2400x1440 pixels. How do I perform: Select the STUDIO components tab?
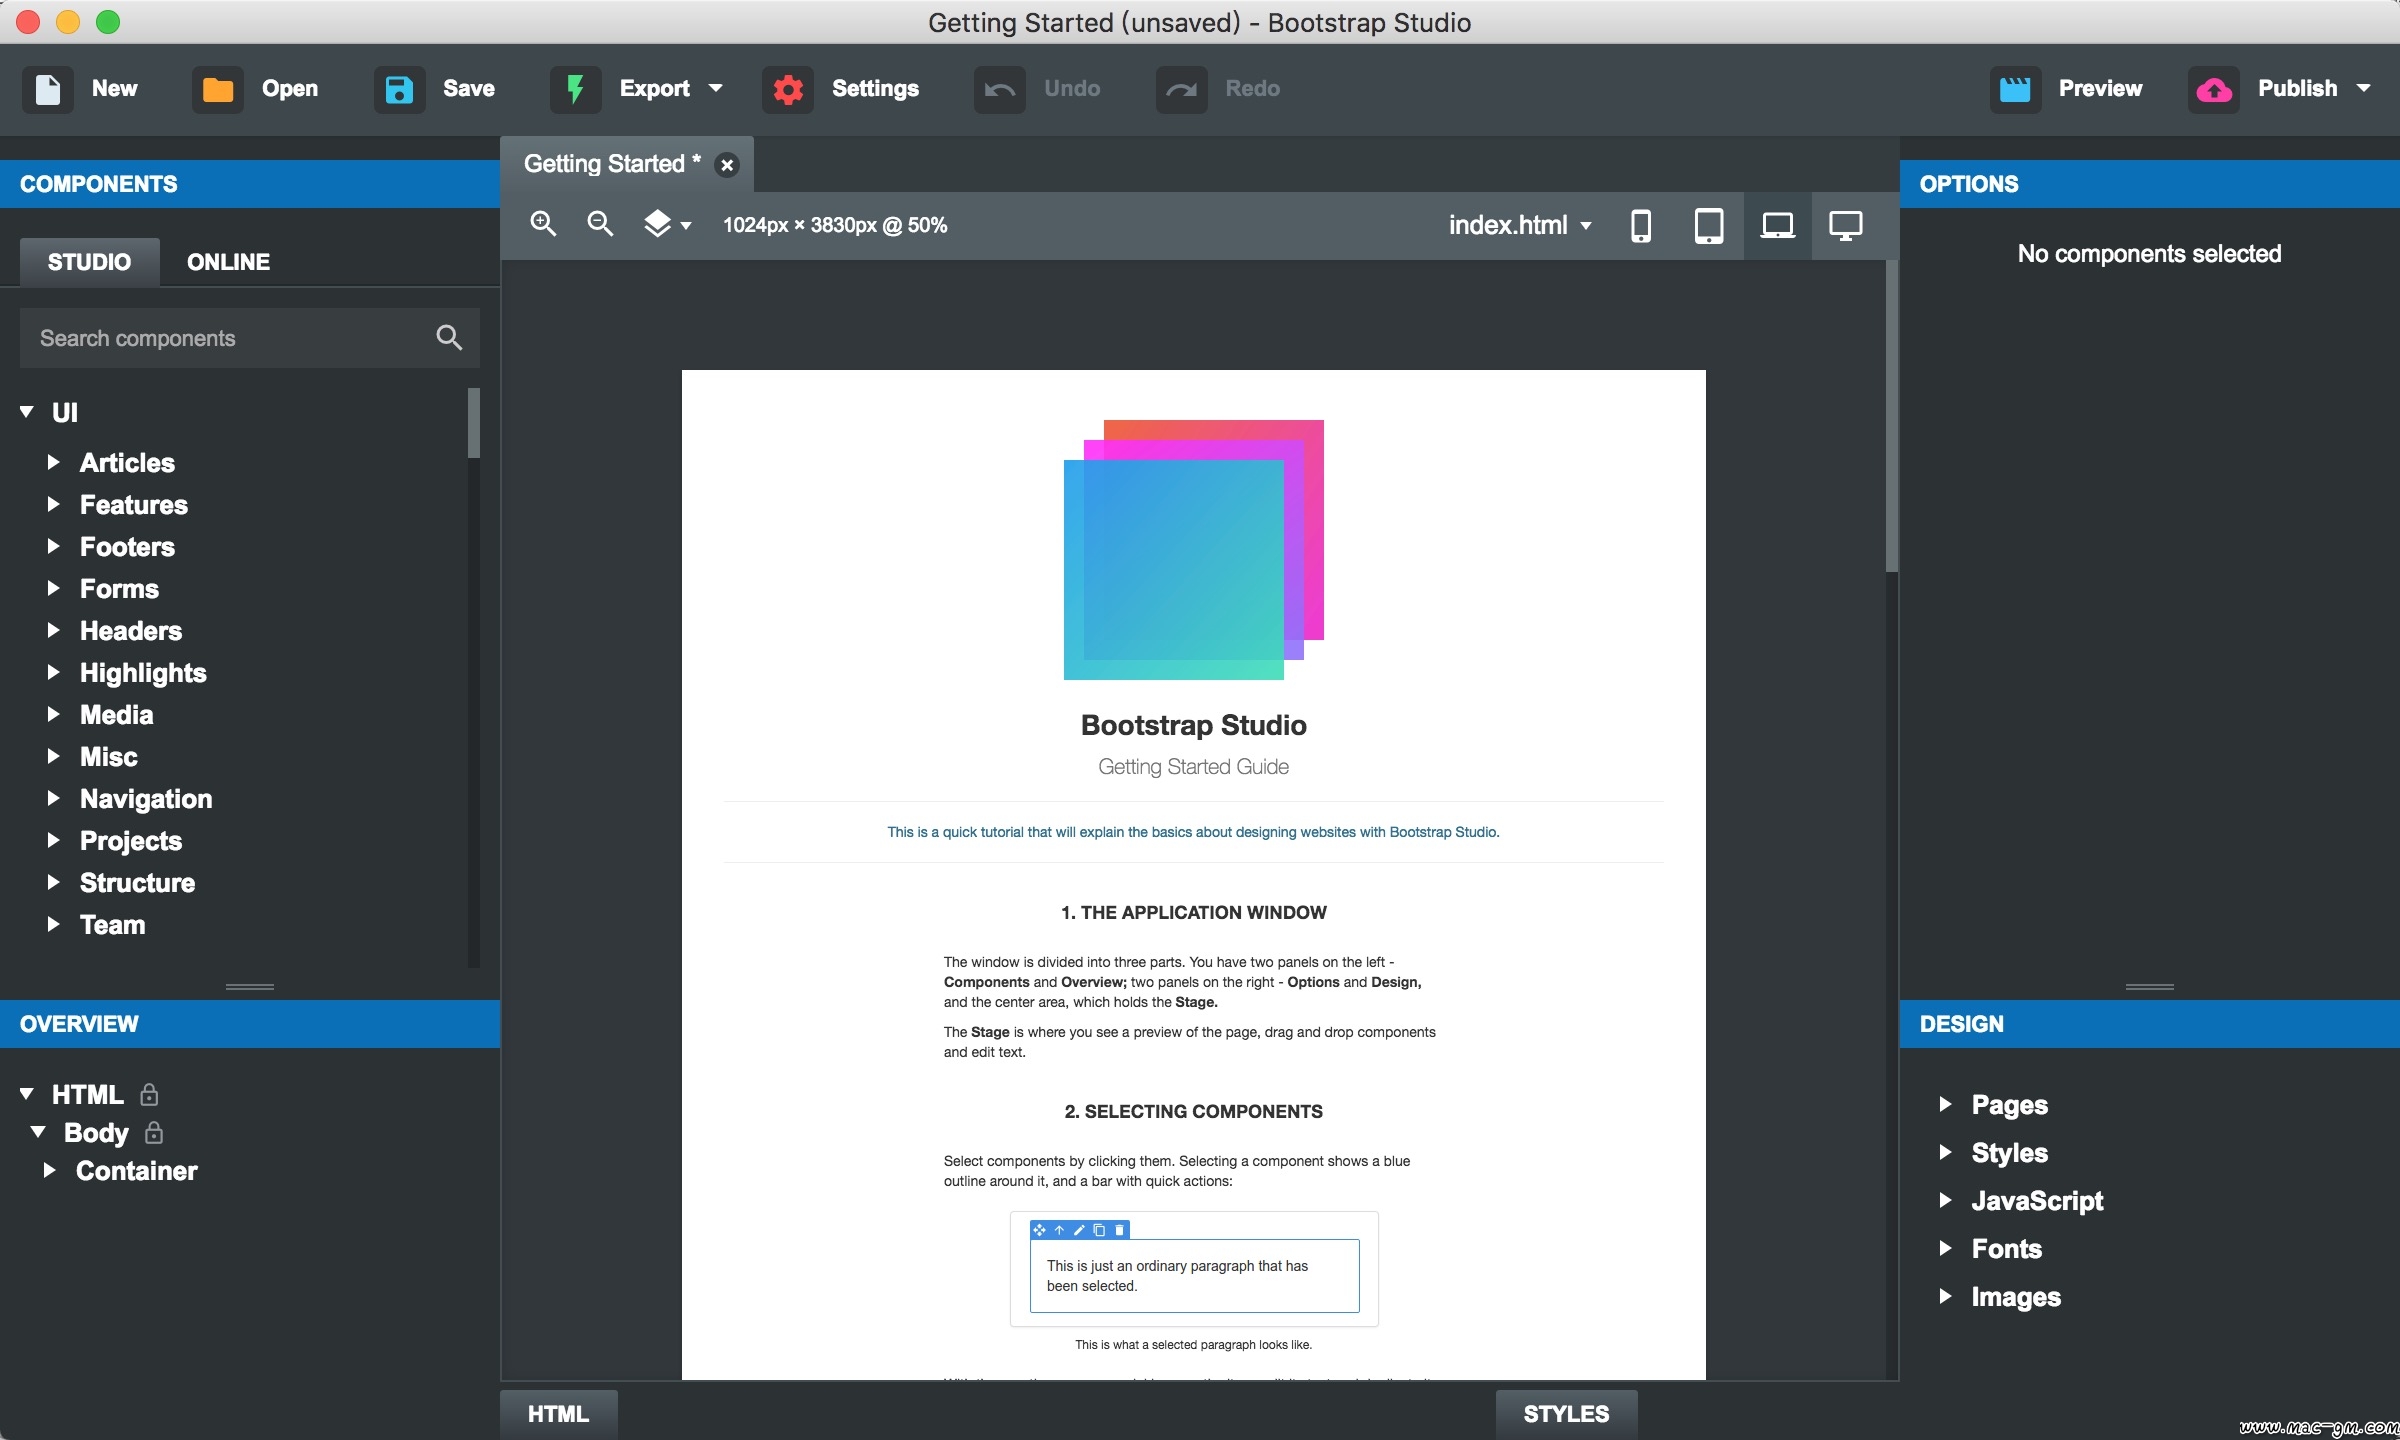click(x=89, y=262)
